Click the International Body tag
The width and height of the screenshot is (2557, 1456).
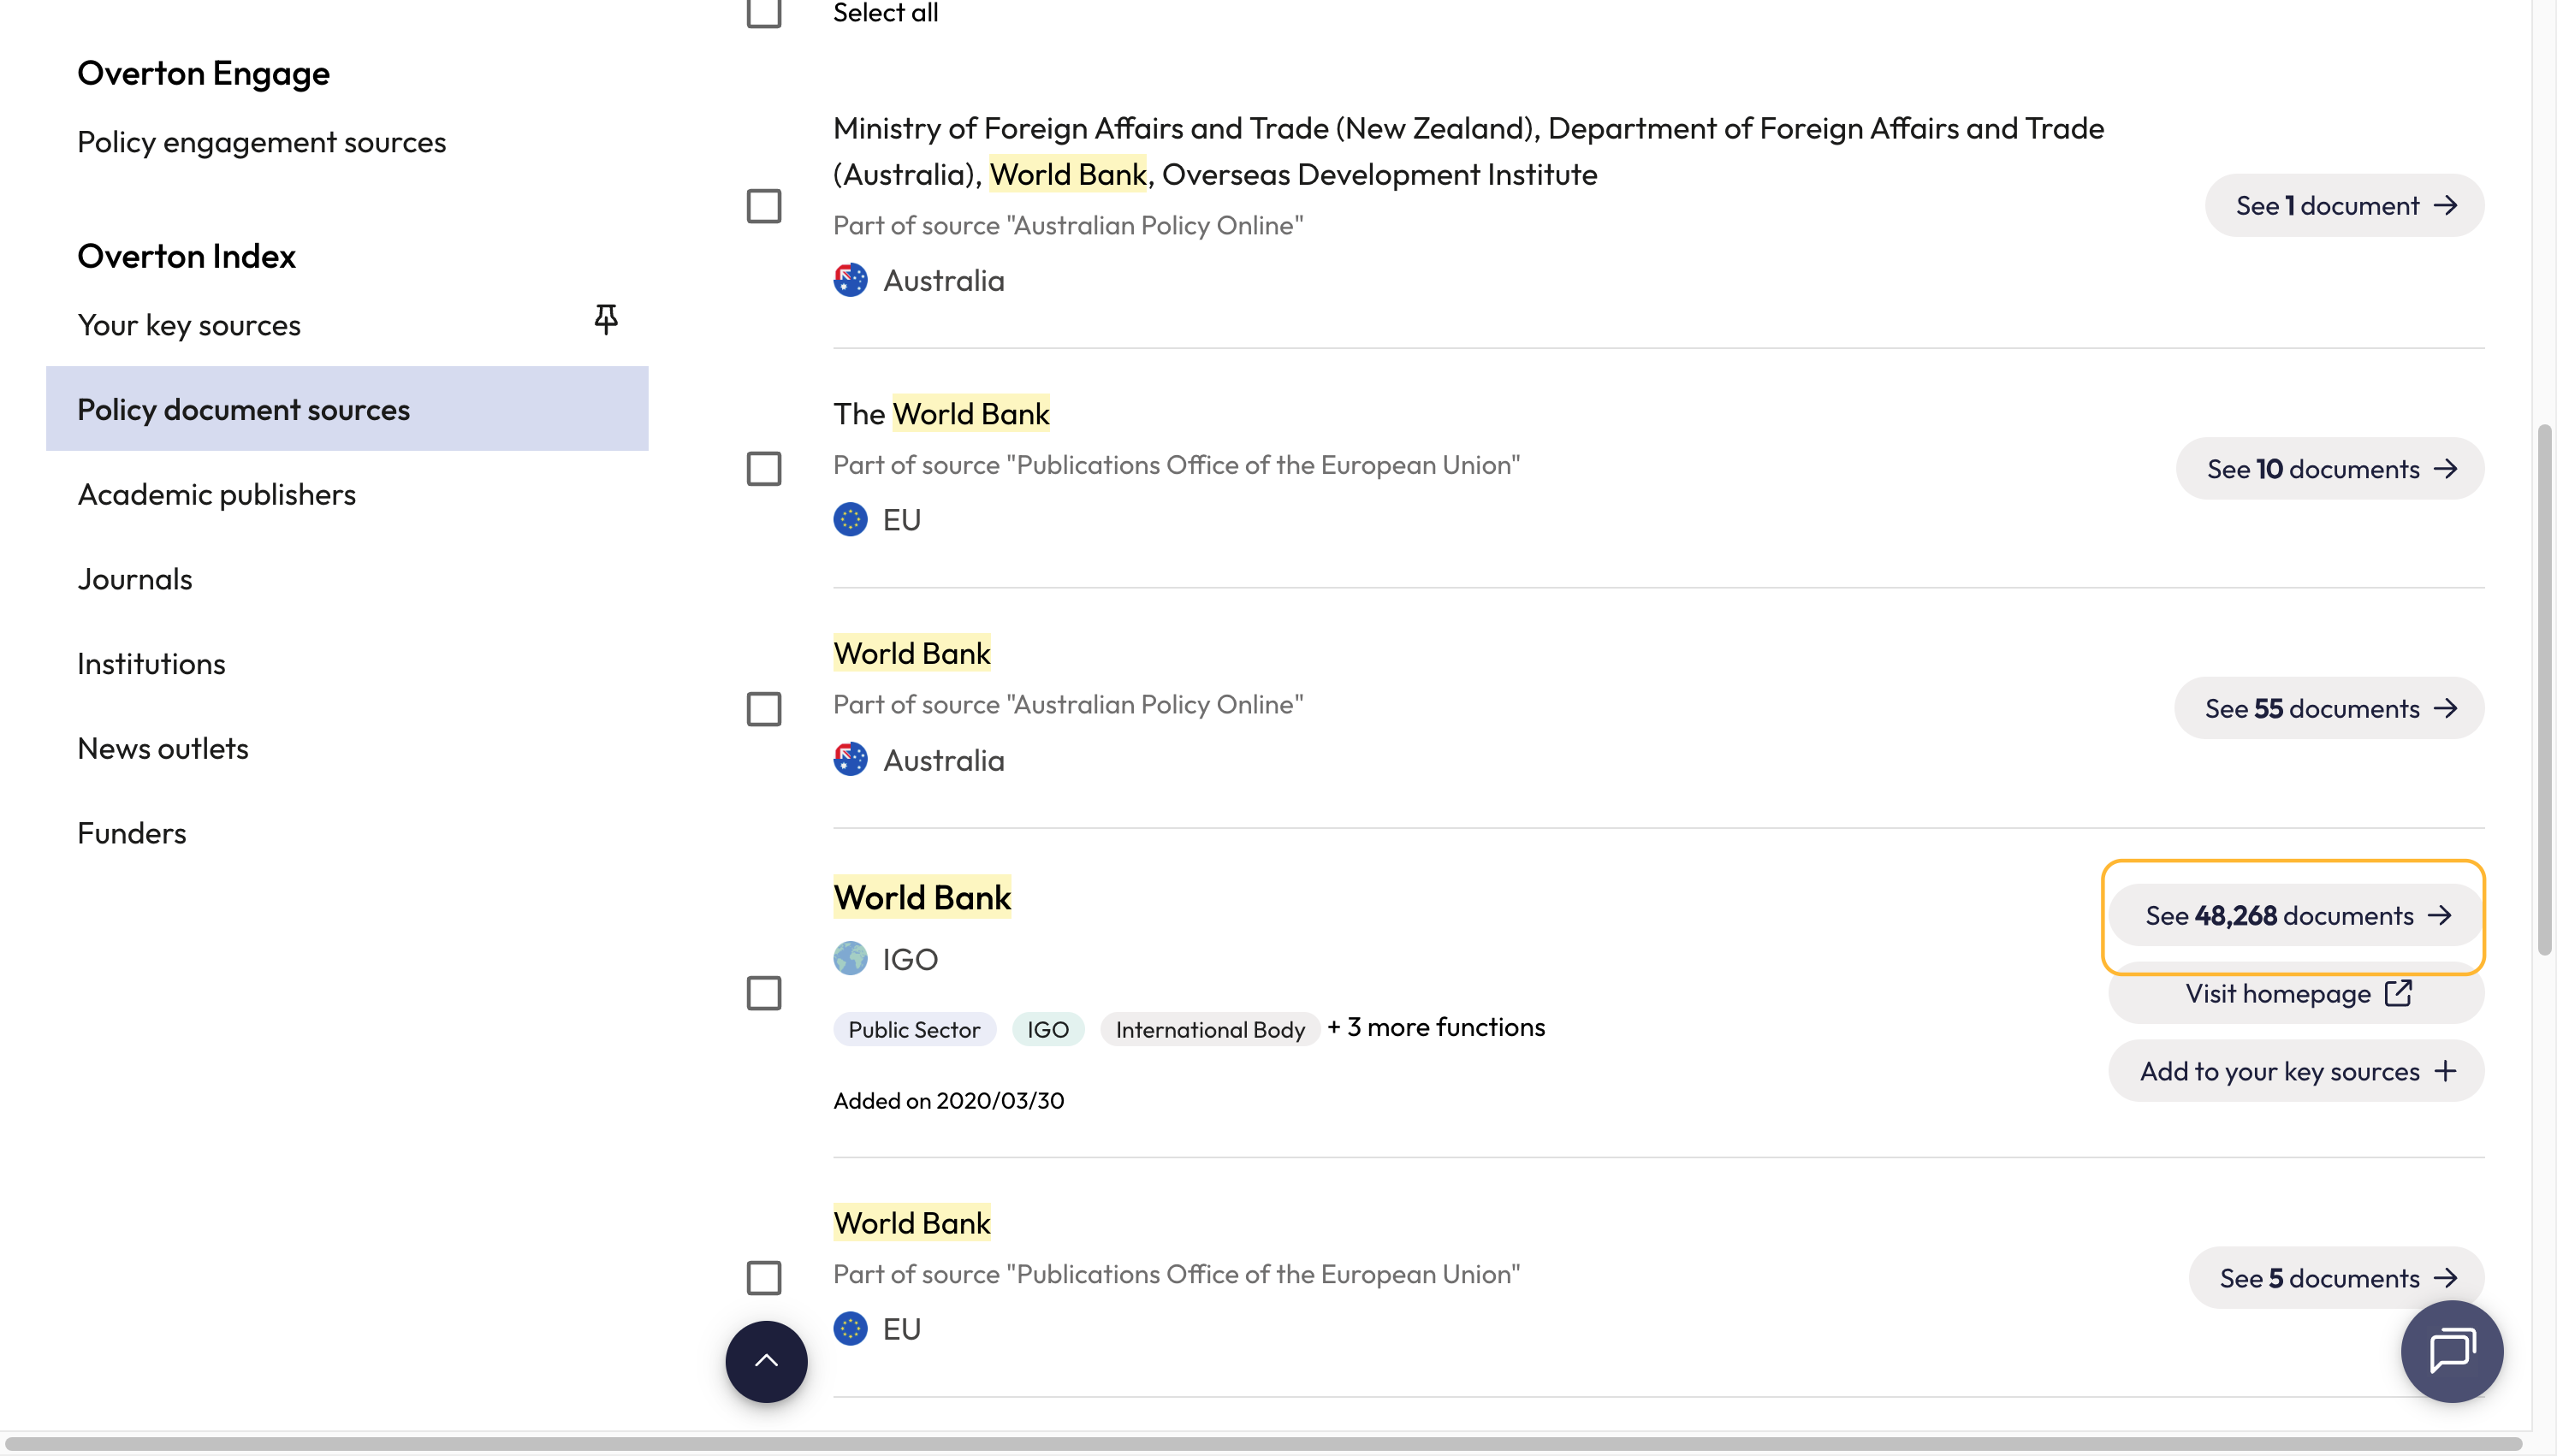click(1210, 1029)
